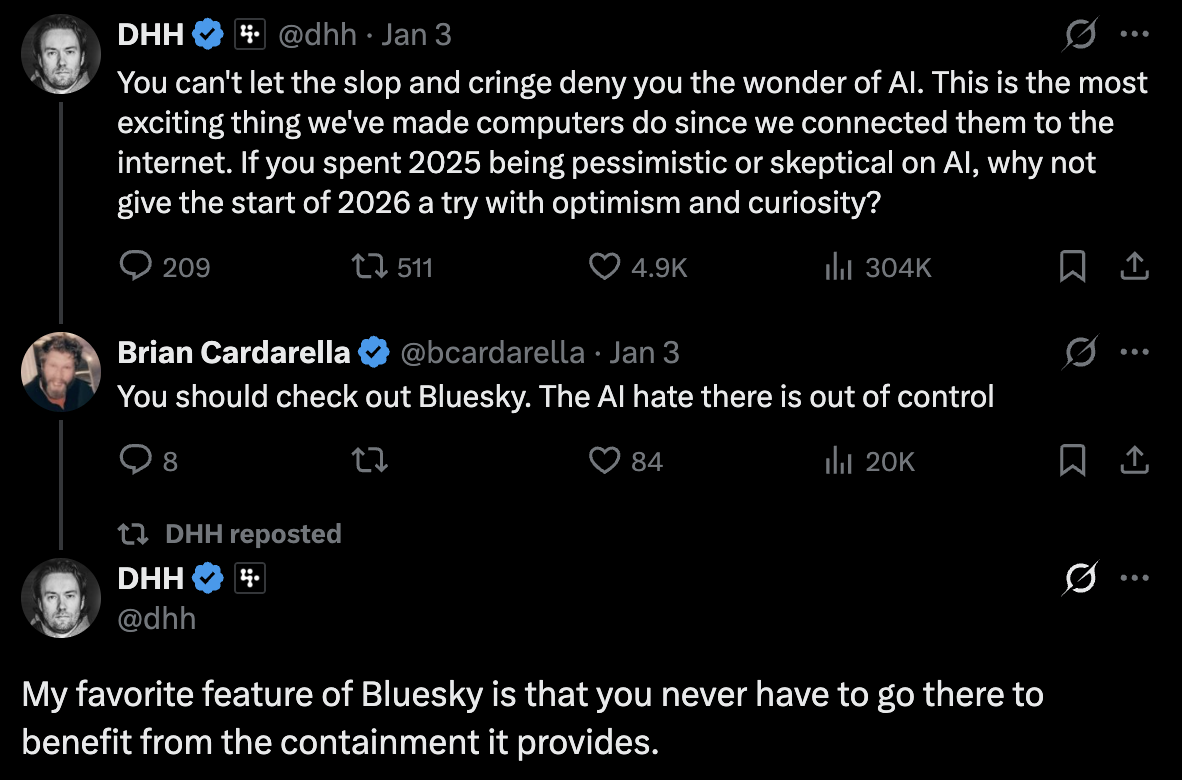Expand options on Brian Cardarella's reply
The height and width of the screenshot is (780, 1182).
[x=1135, y=351]
